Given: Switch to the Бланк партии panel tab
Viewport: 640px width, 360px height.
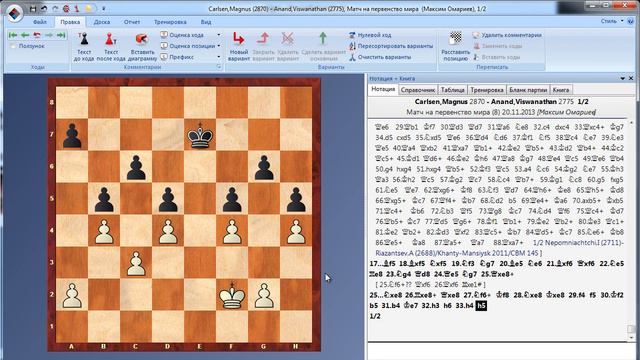Looking at the screenshot, I should [x=528, y=90].
